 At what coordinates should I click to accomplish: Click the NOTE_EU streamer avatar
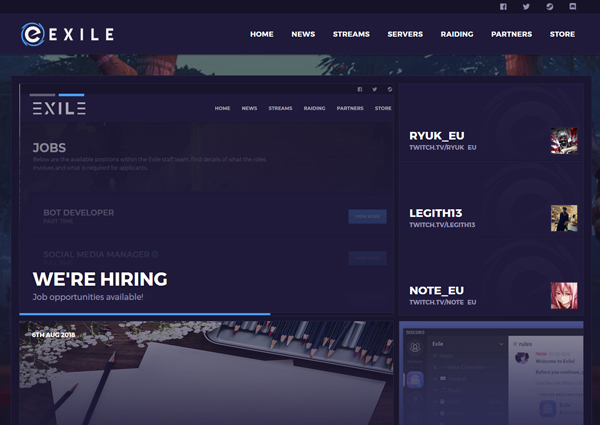click(x=564, y=295)
